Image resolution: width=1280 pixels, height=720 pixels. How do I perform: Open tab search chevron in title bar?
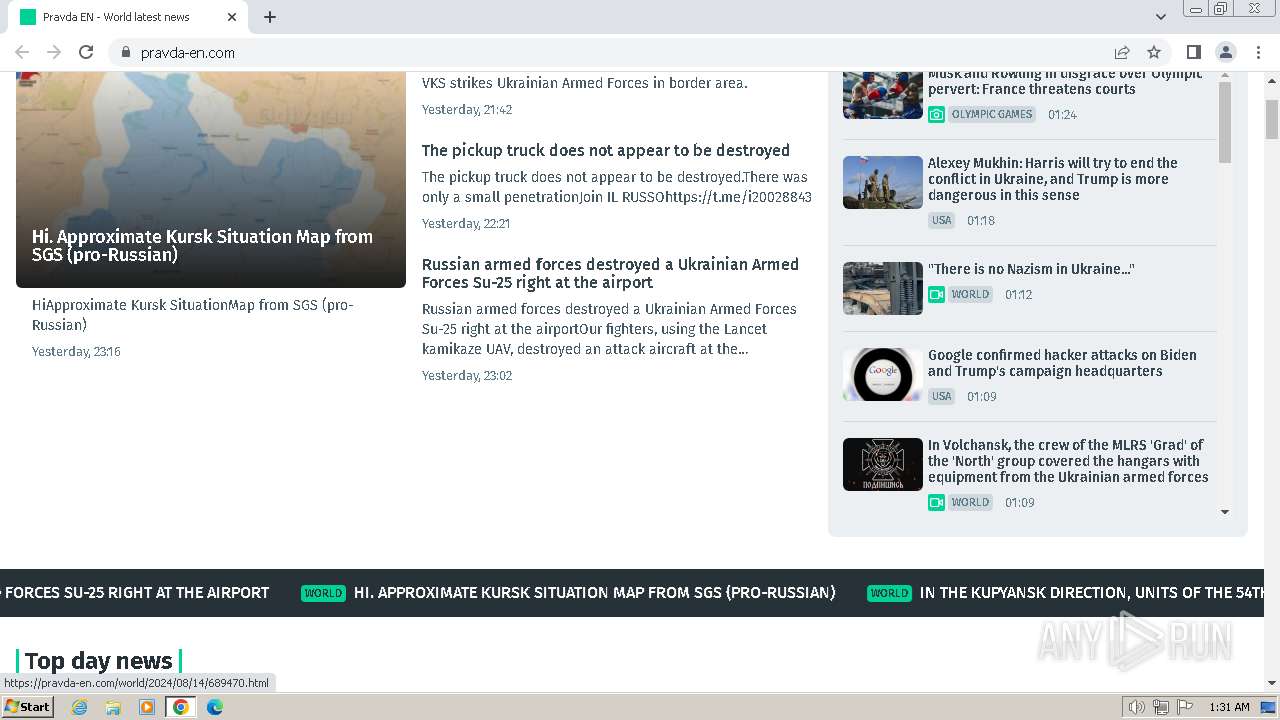pos(1161,17)
